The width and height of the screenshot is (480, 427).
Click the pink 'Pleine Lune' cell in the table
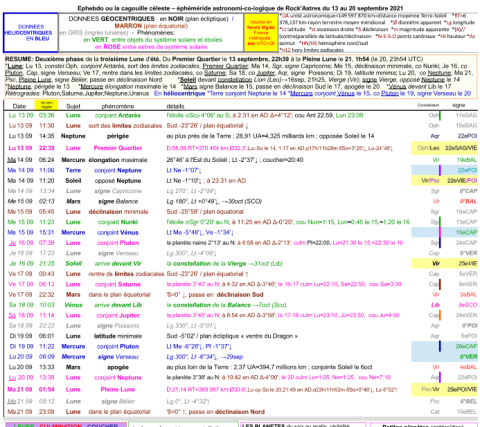[x=118, y=389]
